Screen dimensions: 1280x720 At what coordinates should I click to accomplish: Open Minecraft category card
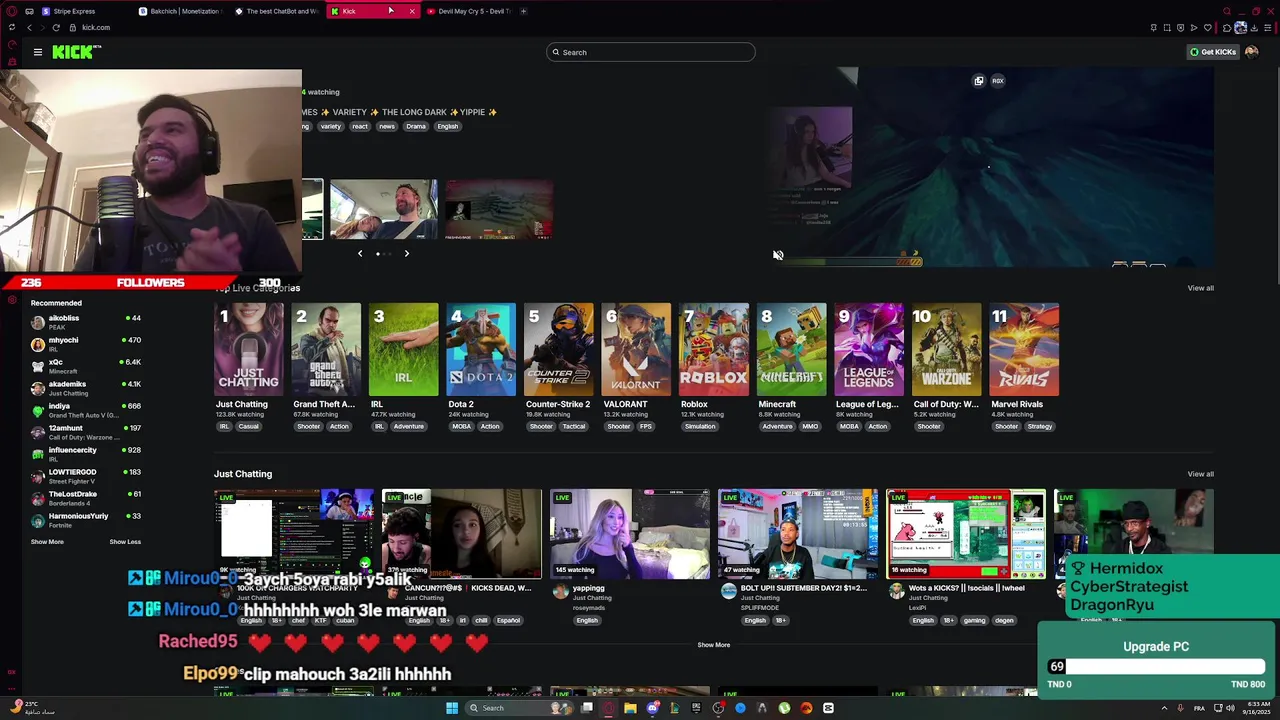(x=792, y=350)
